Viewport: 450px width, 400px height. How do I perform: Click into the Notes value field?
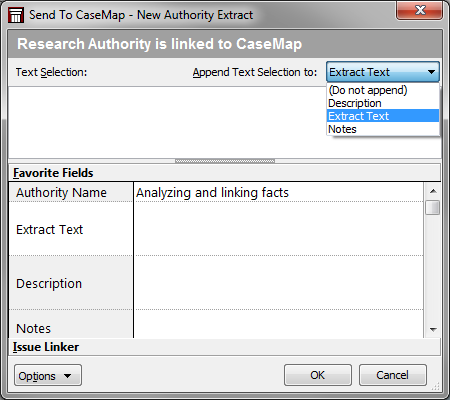point(279,324)
